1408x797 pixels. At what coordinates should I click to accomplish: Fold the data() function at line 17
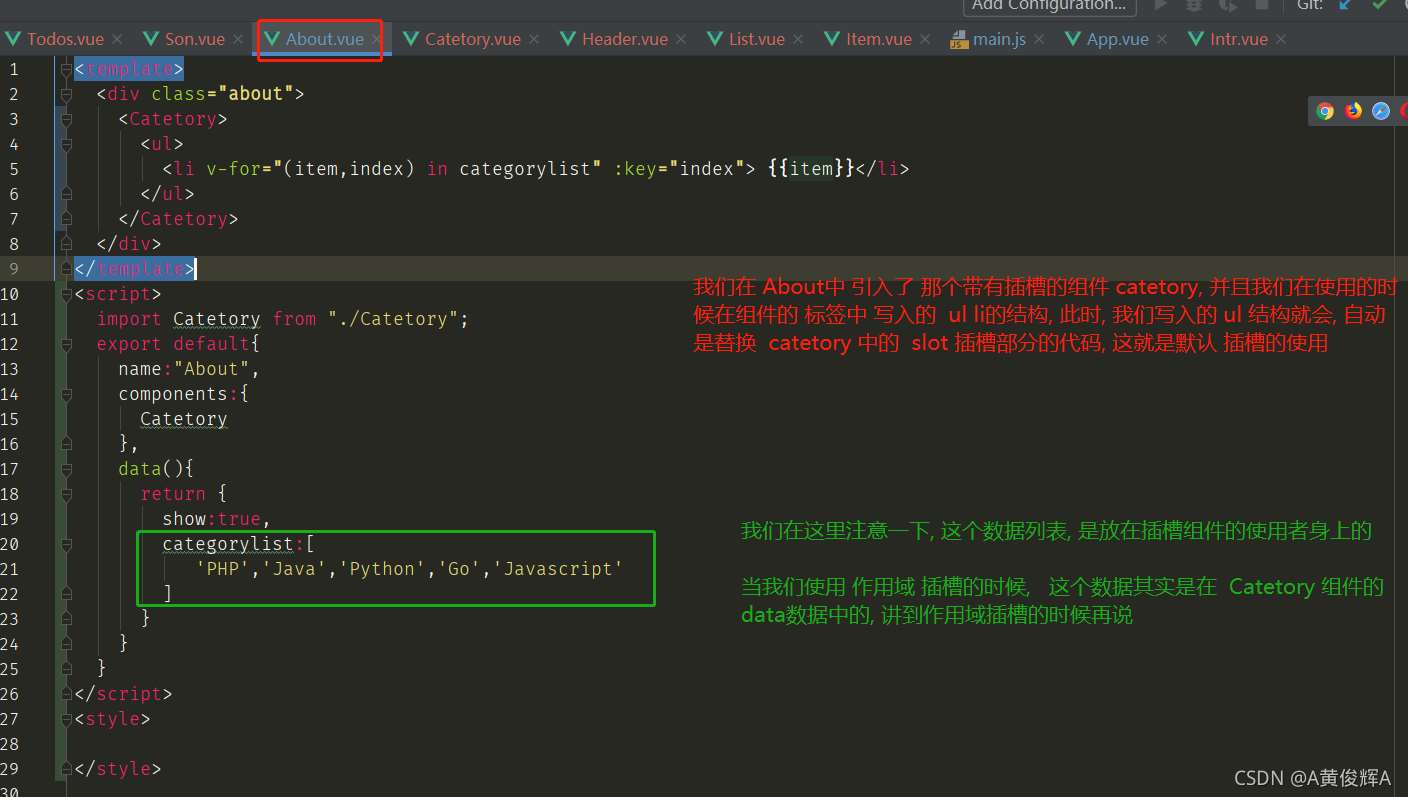pos(67,469)
